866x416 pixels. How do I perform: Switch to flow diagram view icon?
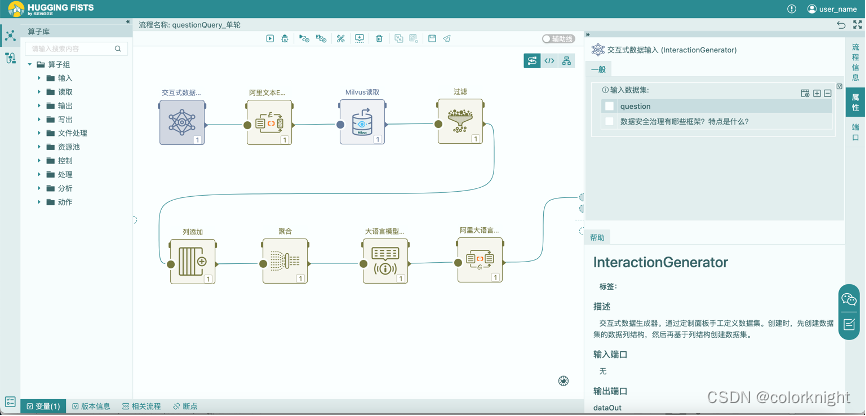532,61
